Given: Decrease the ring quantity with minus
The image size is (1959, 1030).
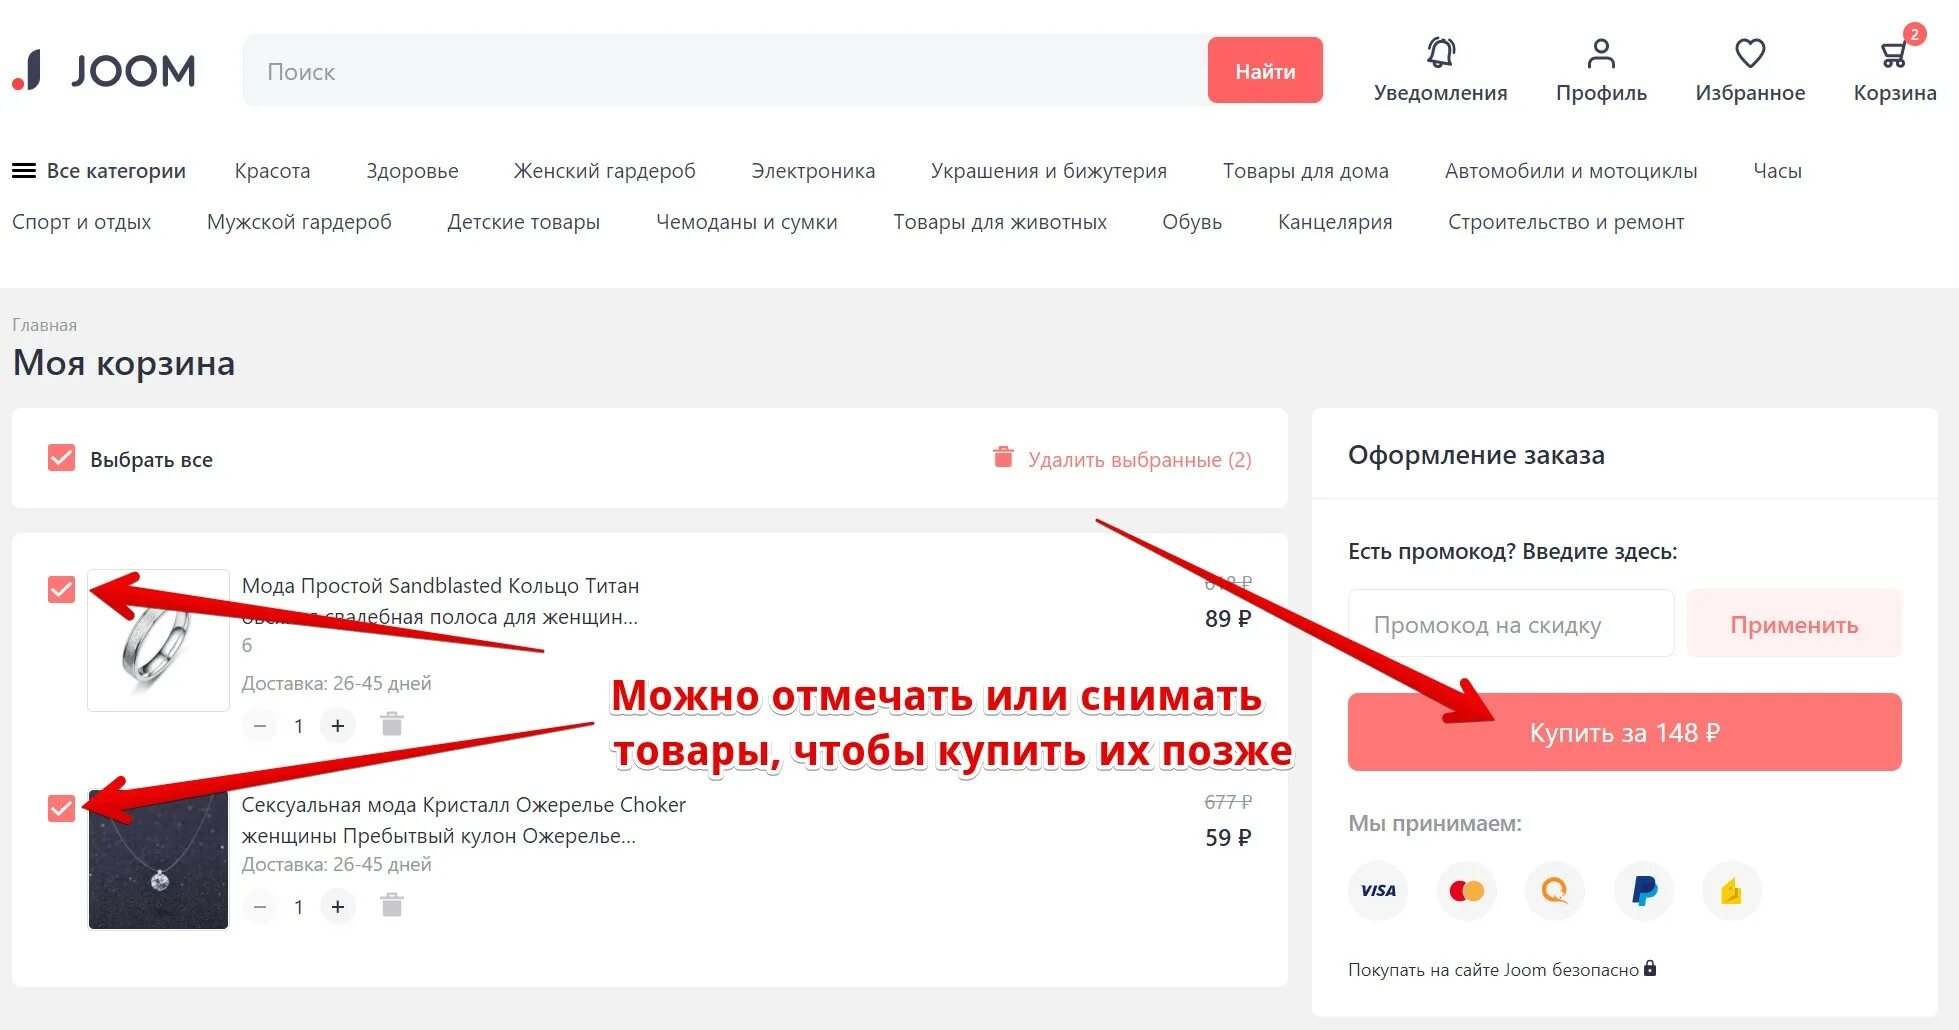Looking at the screenshot, I should pyautogui.click(x=260, y=726).
